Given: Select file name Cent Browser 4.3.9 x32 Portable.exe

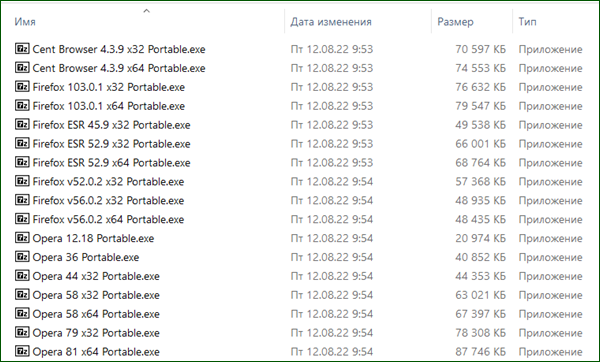Looking at the screenshot, I should [x=119, y=49].
